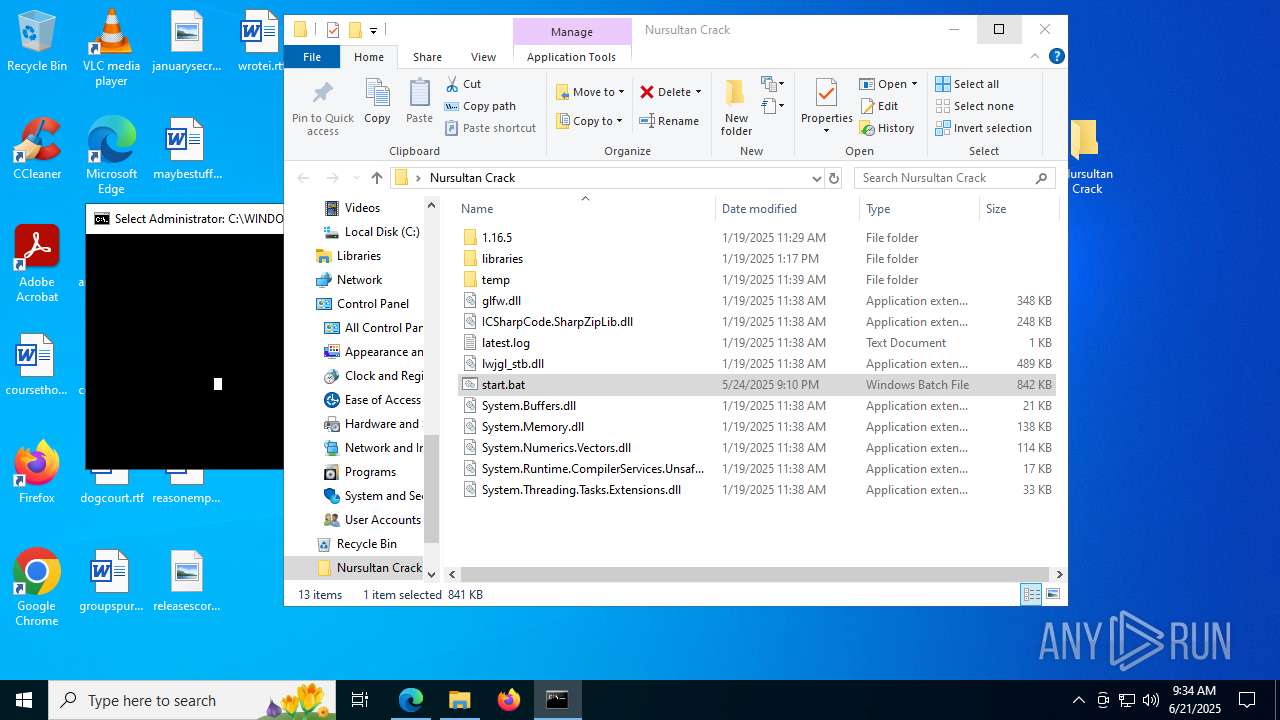Click Task View on taskbar
This screenshot has height=720, width=1280.
coord(361,700)
